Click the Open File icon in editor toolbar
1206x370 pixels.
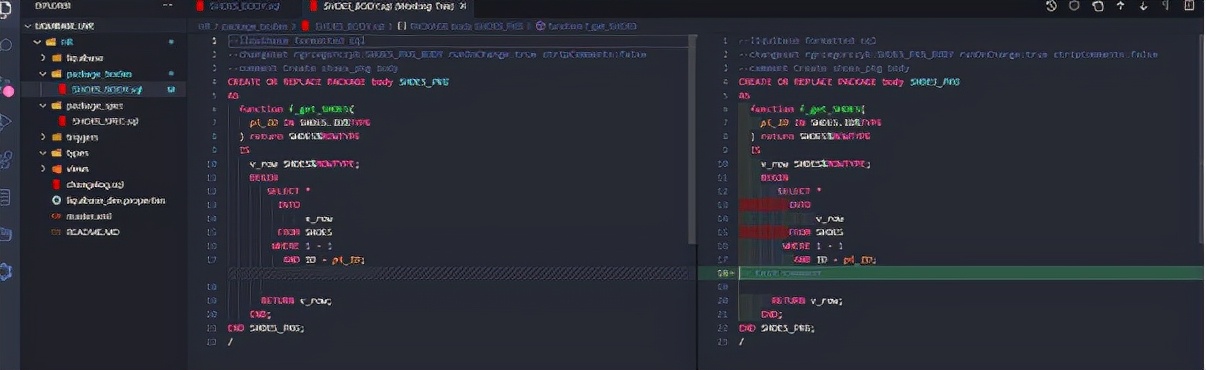(x=1097, y=6)
